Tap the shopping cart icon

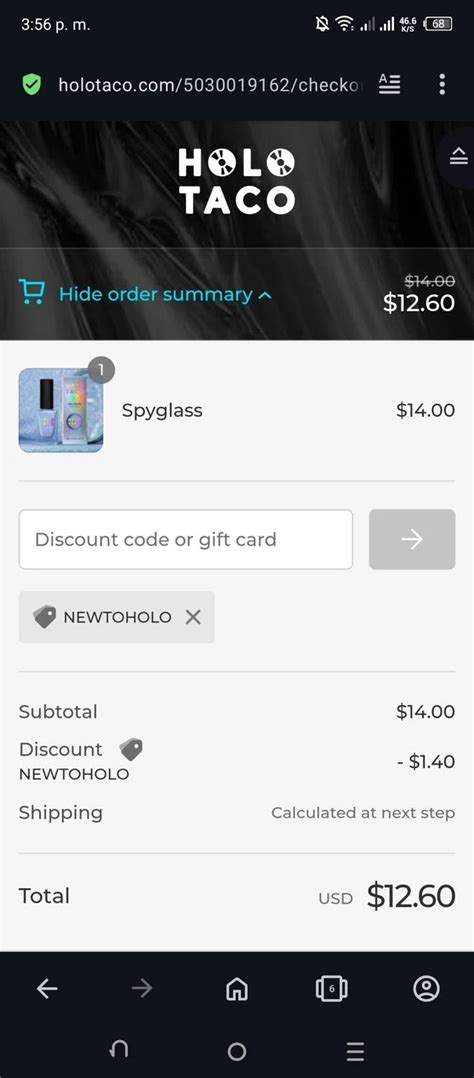(x=32, y=292)
